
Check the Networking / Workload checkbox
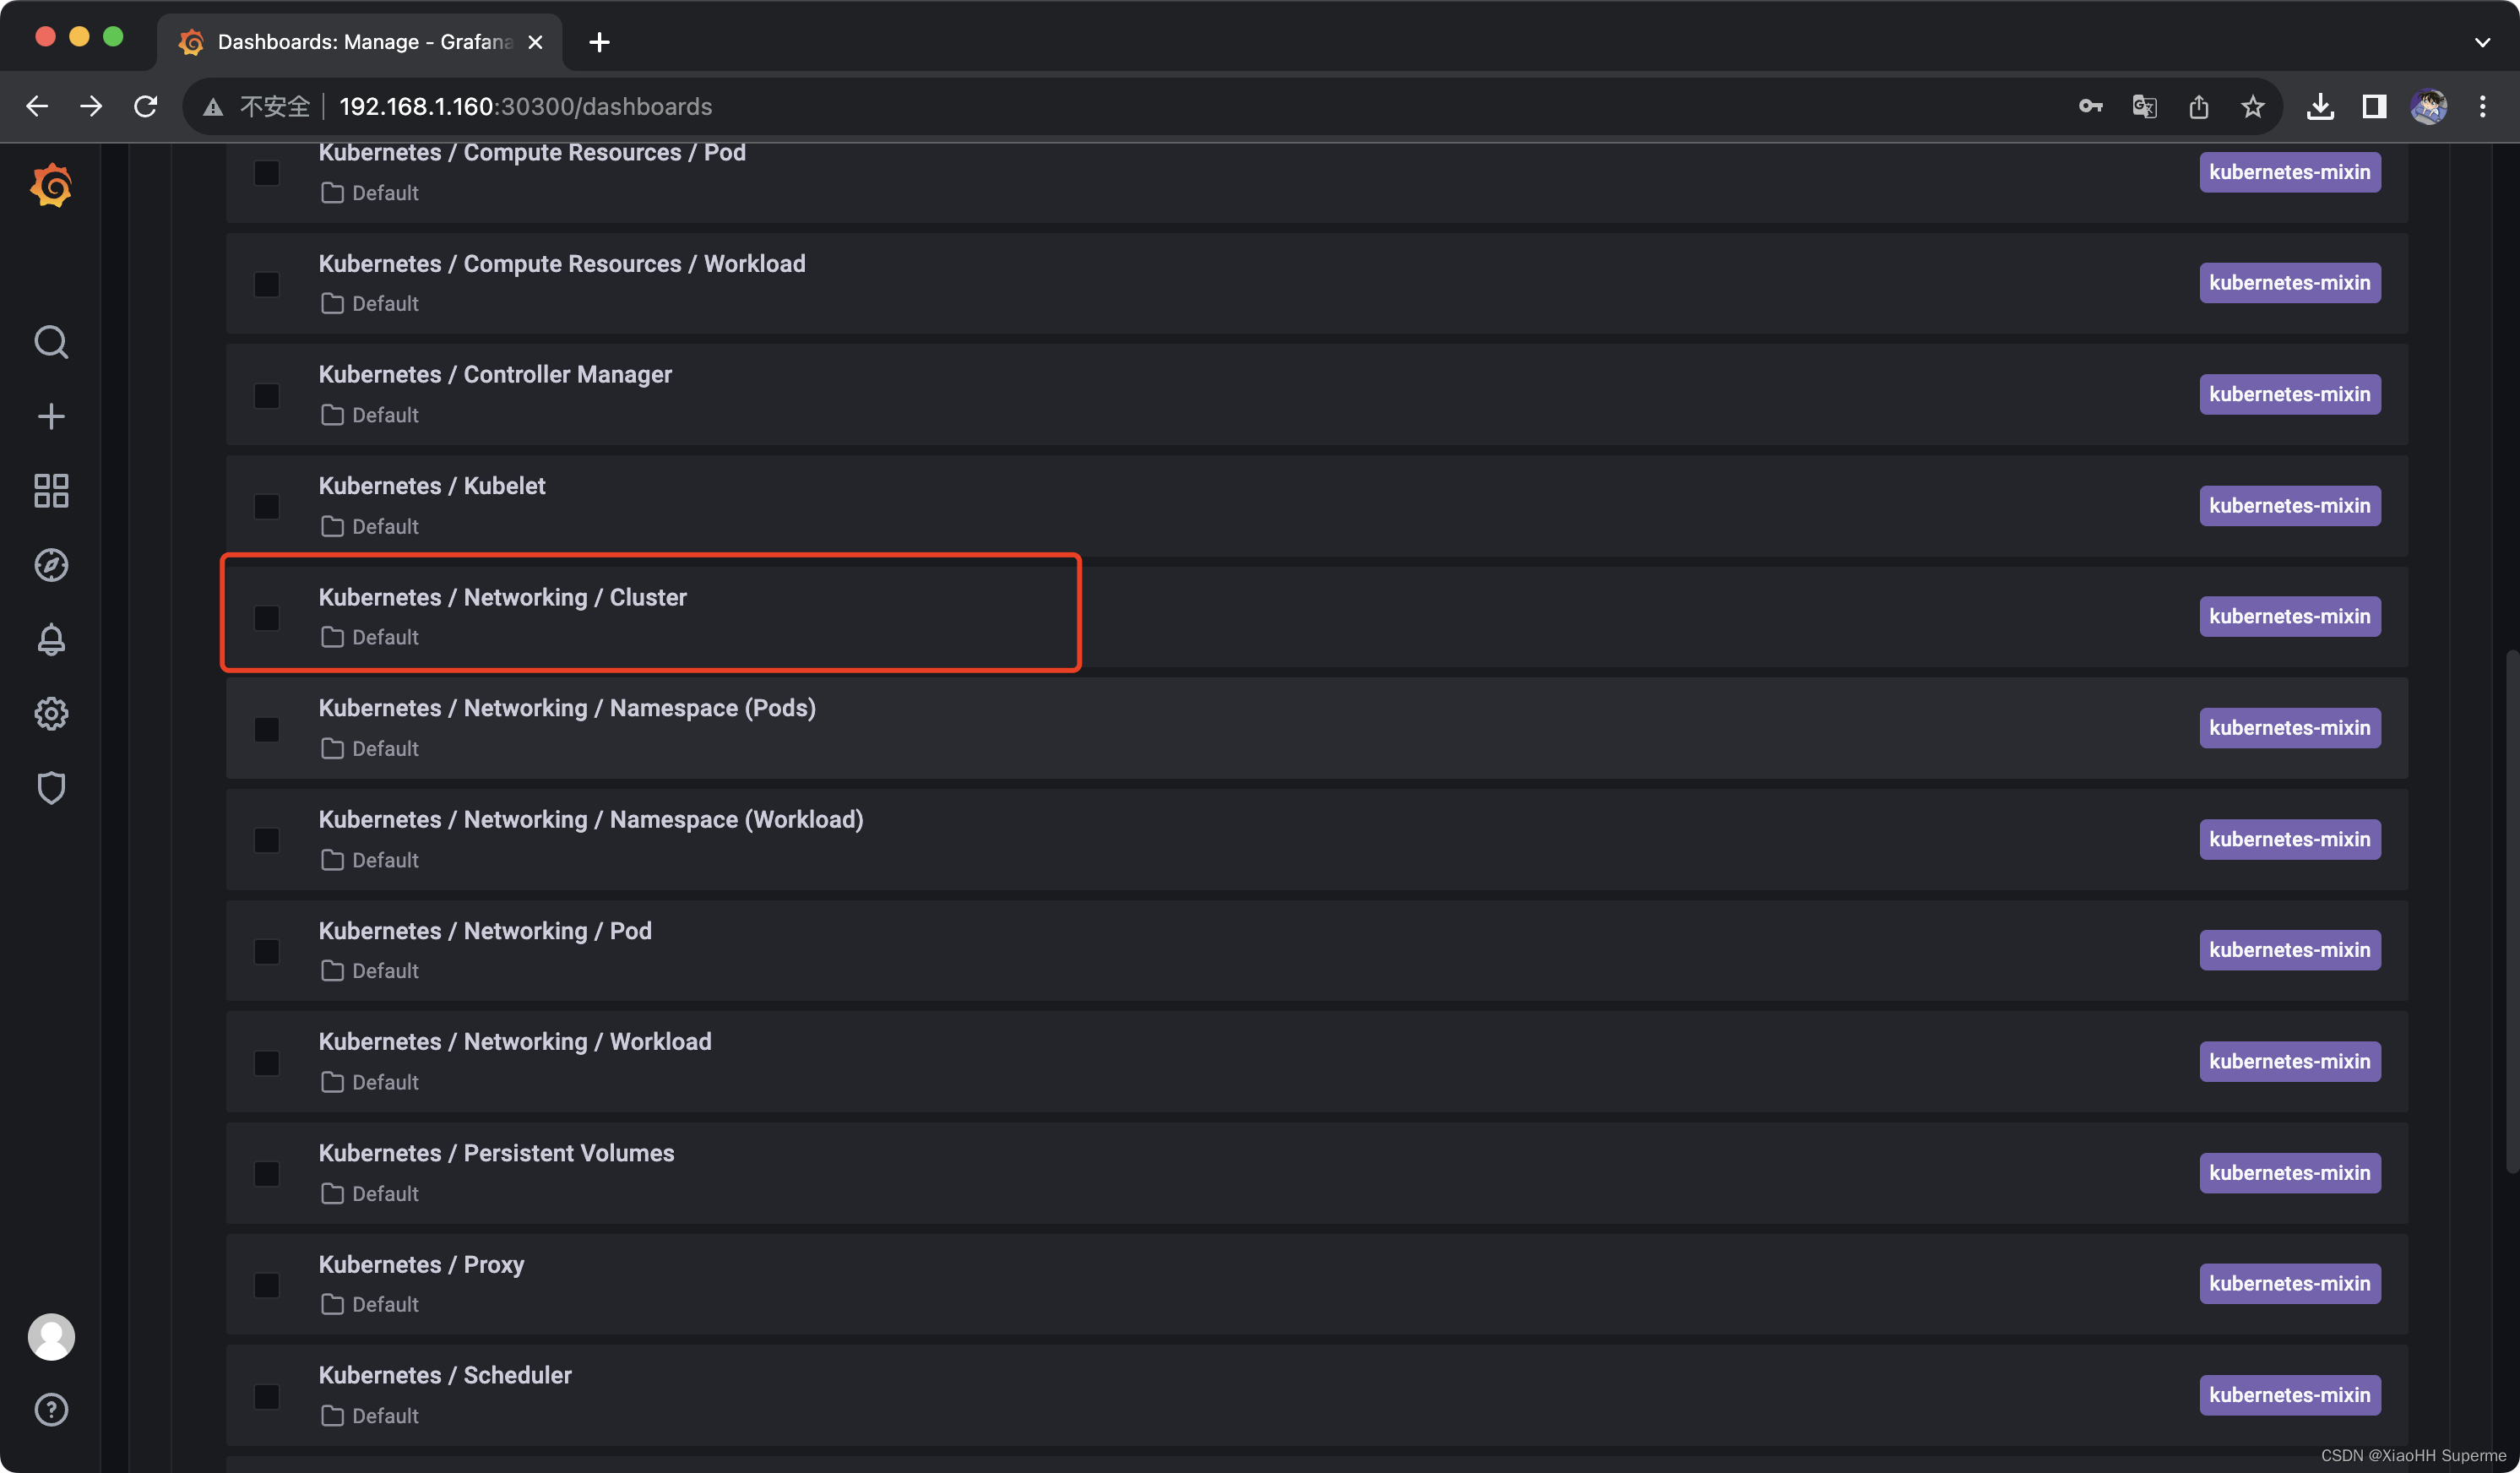[266, 1062]
